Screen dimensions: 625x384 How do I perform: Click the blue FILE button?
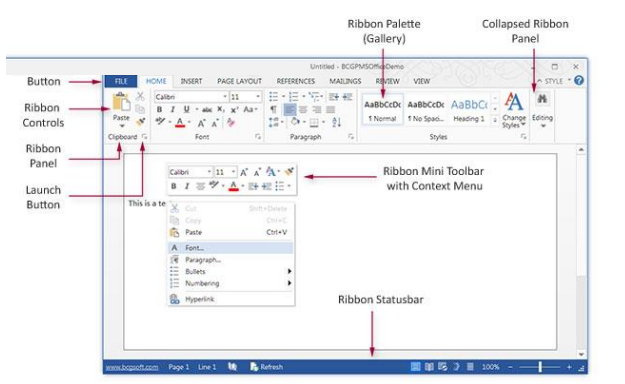(121, 81)
